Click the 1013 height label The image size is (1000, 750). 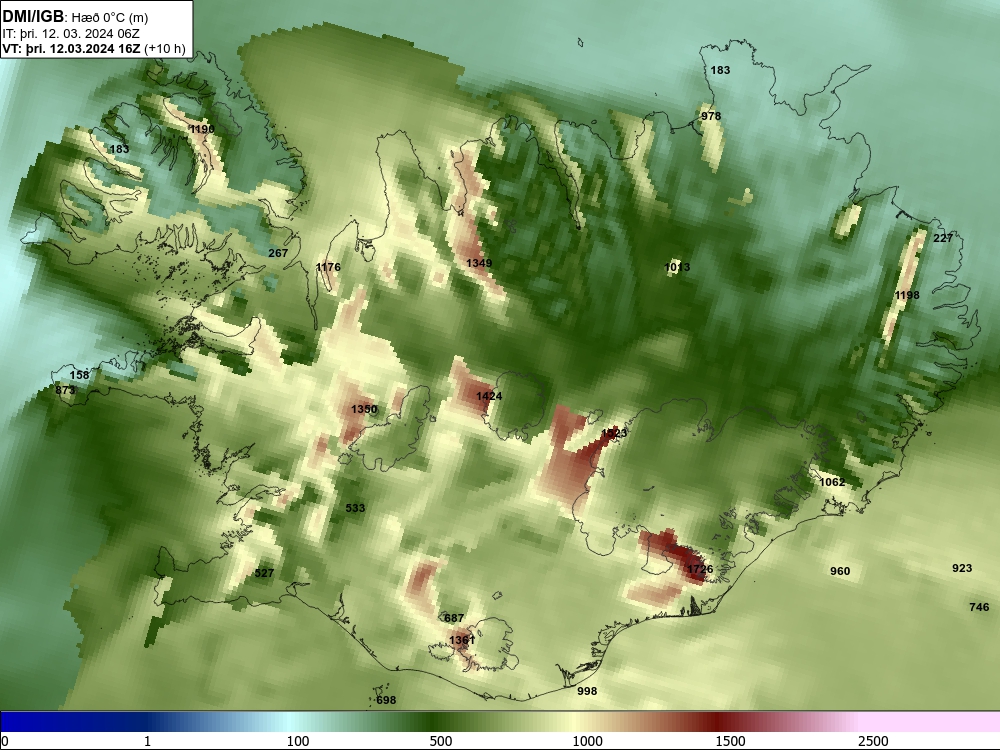[x=677, y=267]
